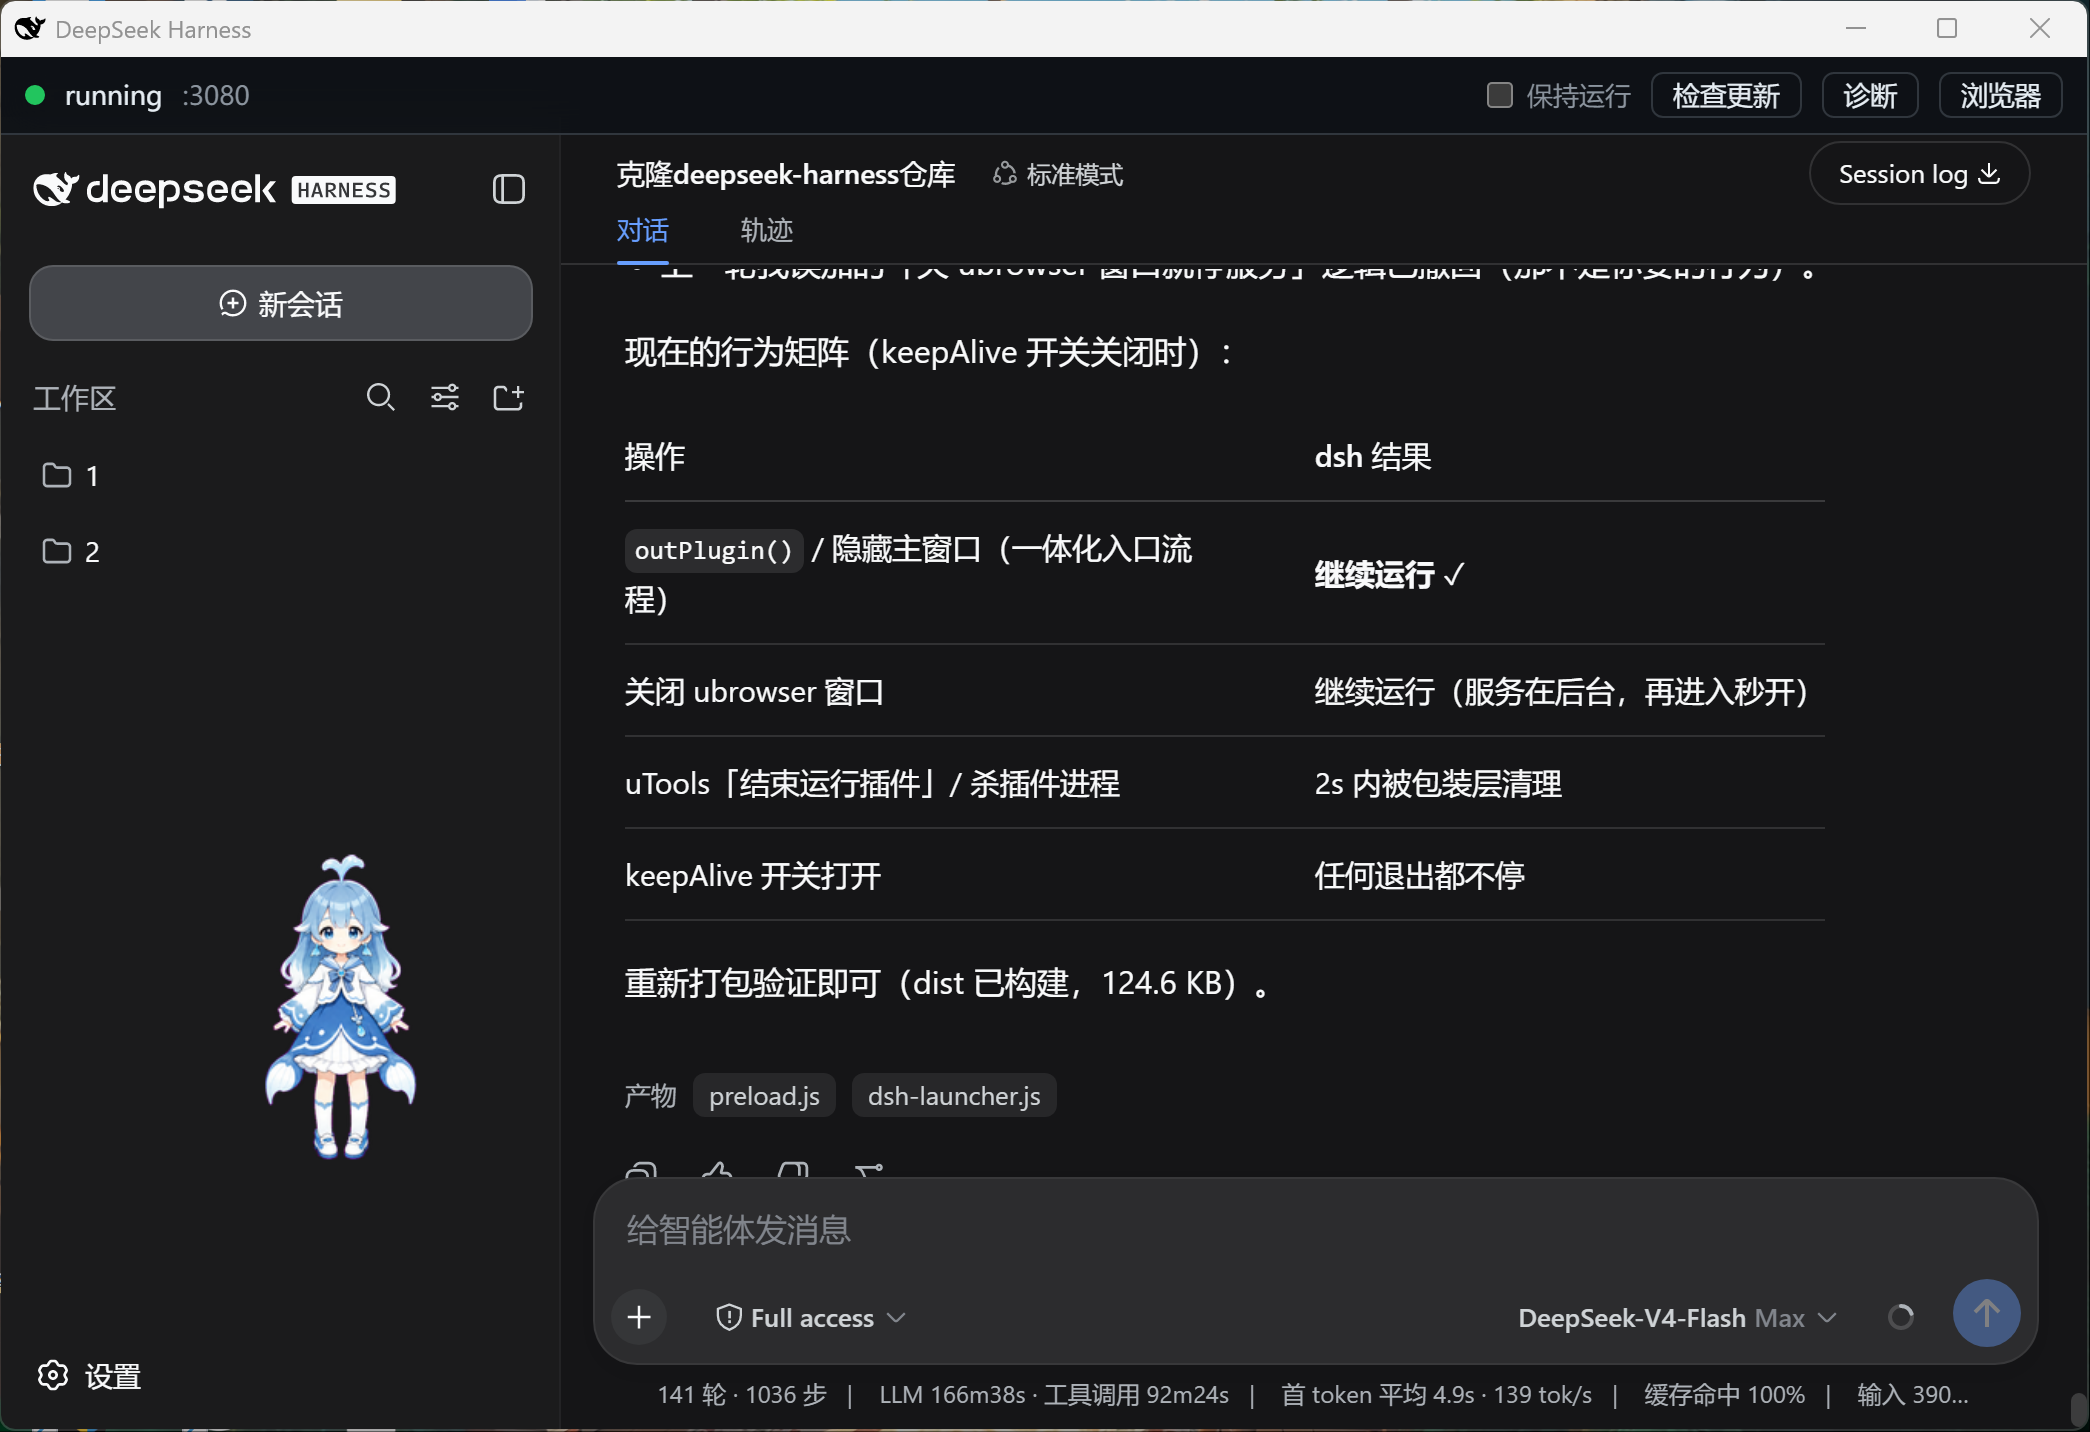Click the 141 轮 · 1036 步 status entry
2090x1432 pixels.
[x=742, y=1394]
